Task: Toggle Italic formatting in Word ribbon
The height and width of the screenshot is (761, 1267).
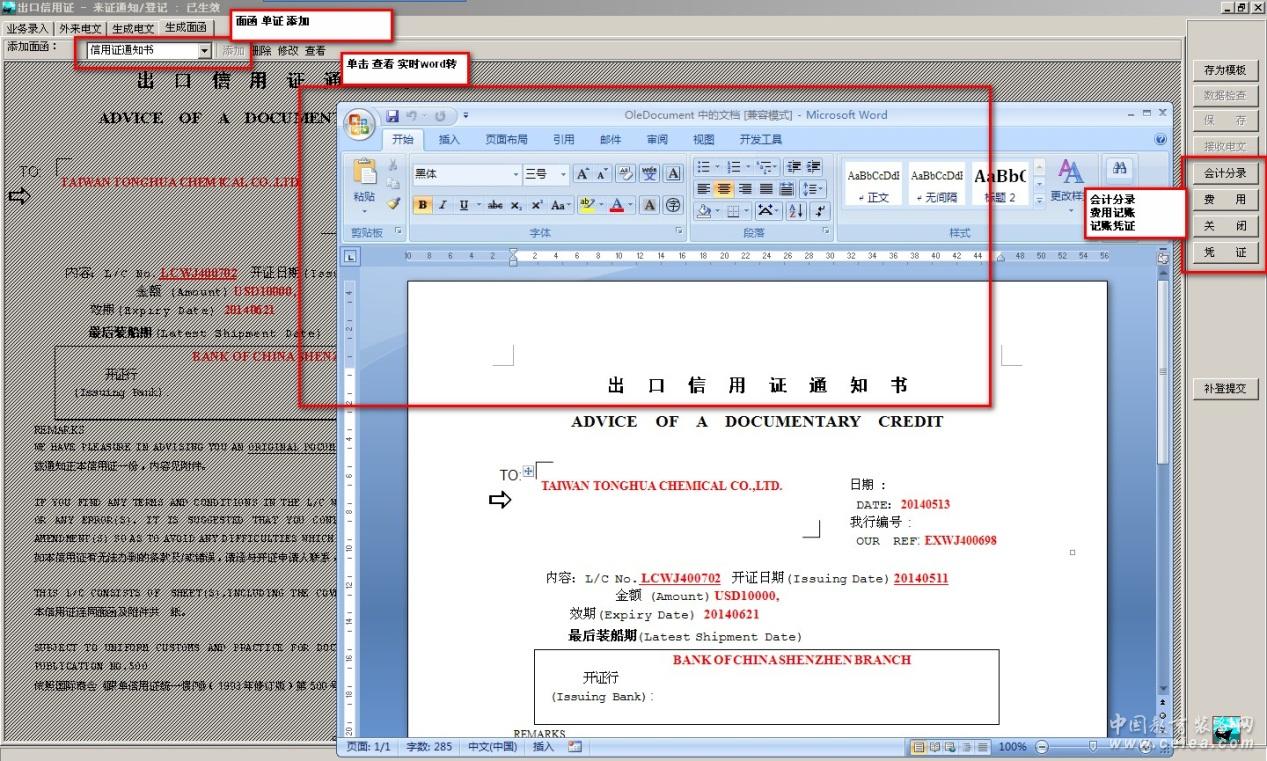Action: coord(443,205)
